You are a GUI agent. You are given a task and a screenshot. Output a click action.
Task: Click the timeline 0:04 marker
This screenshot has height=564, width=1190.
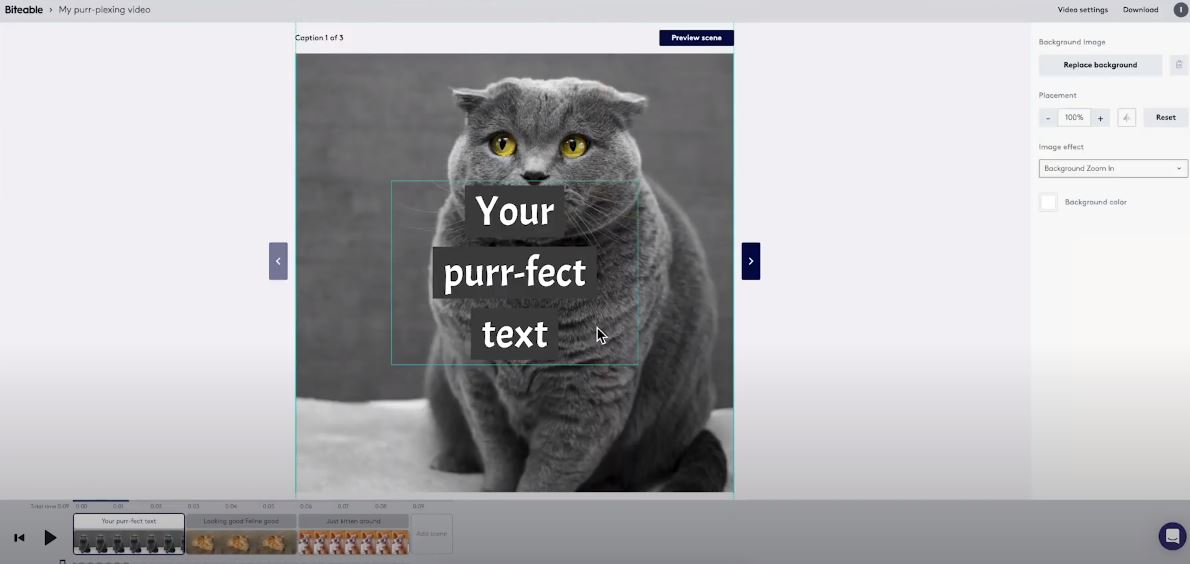pyautogui.click(x=231, y=506)
